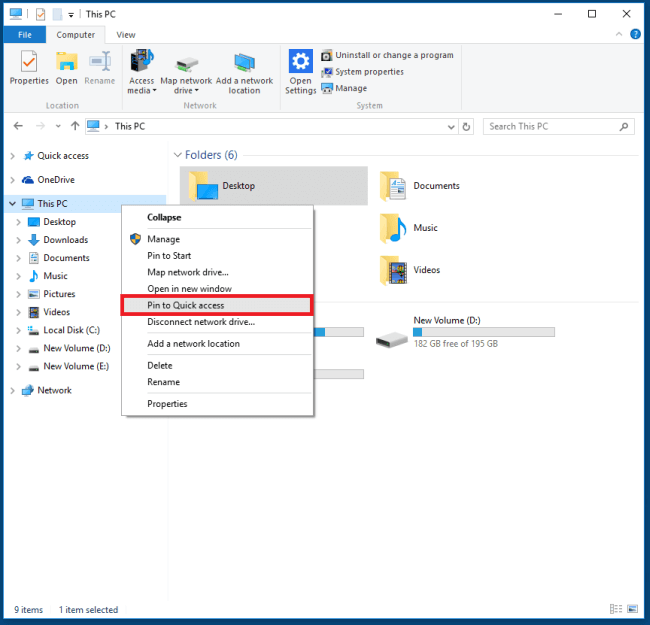Click New Volume (D:) storage usage bar
The width and height of the screenshot is (650, 625).
(x=484, y=332)
